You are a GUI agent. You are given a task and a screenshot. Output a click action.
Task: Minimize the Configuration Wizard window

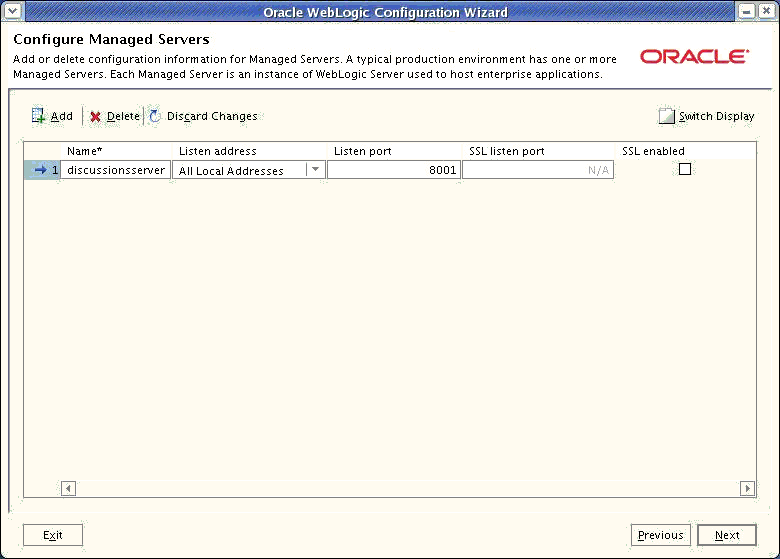(x=746, y=11)
